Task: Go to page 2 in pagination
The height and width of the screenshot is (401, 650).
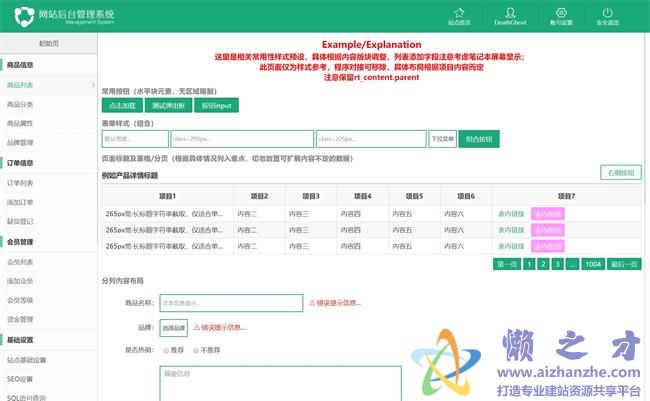Action: click(543, 264)
